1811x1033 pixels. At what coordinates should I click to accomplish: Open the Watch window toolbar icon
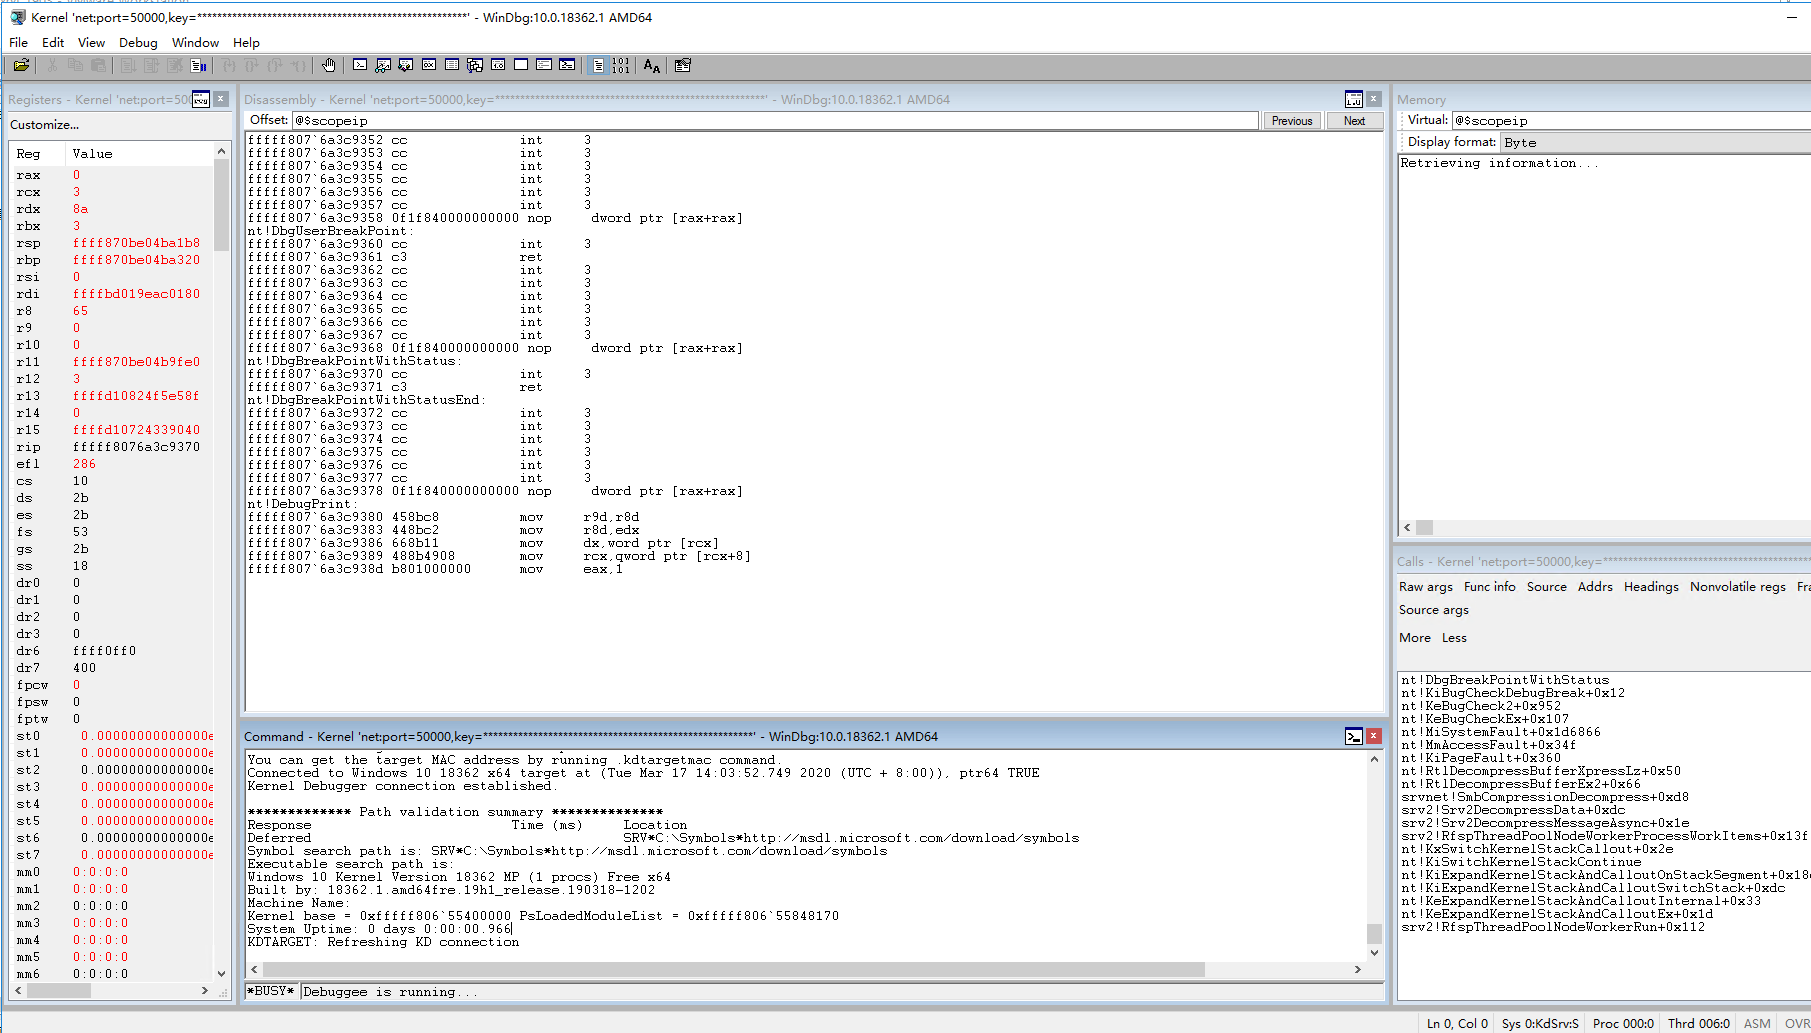pyautogui.click(x=383, y=65)
